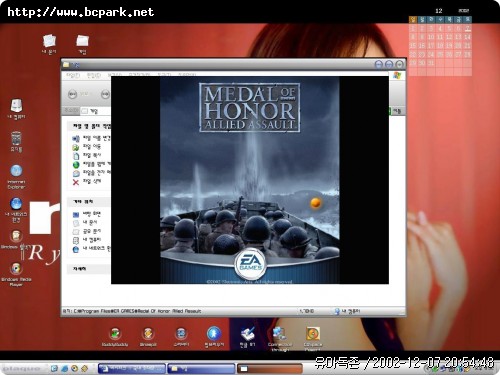The image size is (500, 375).
Task: Collapse the File and Folder Tasks header
Action: pos(89,126)
